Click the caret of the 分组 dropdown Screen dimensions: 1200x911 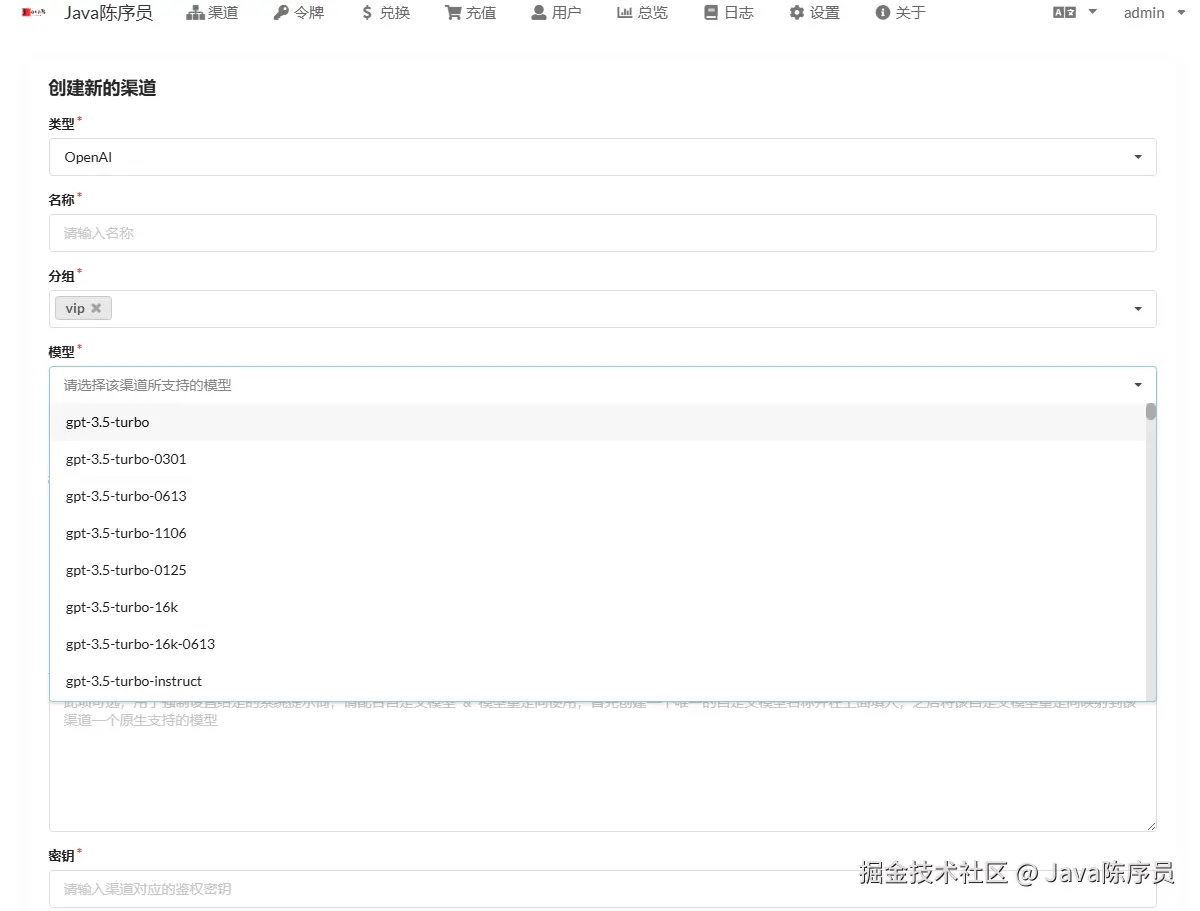(1138, 309)
